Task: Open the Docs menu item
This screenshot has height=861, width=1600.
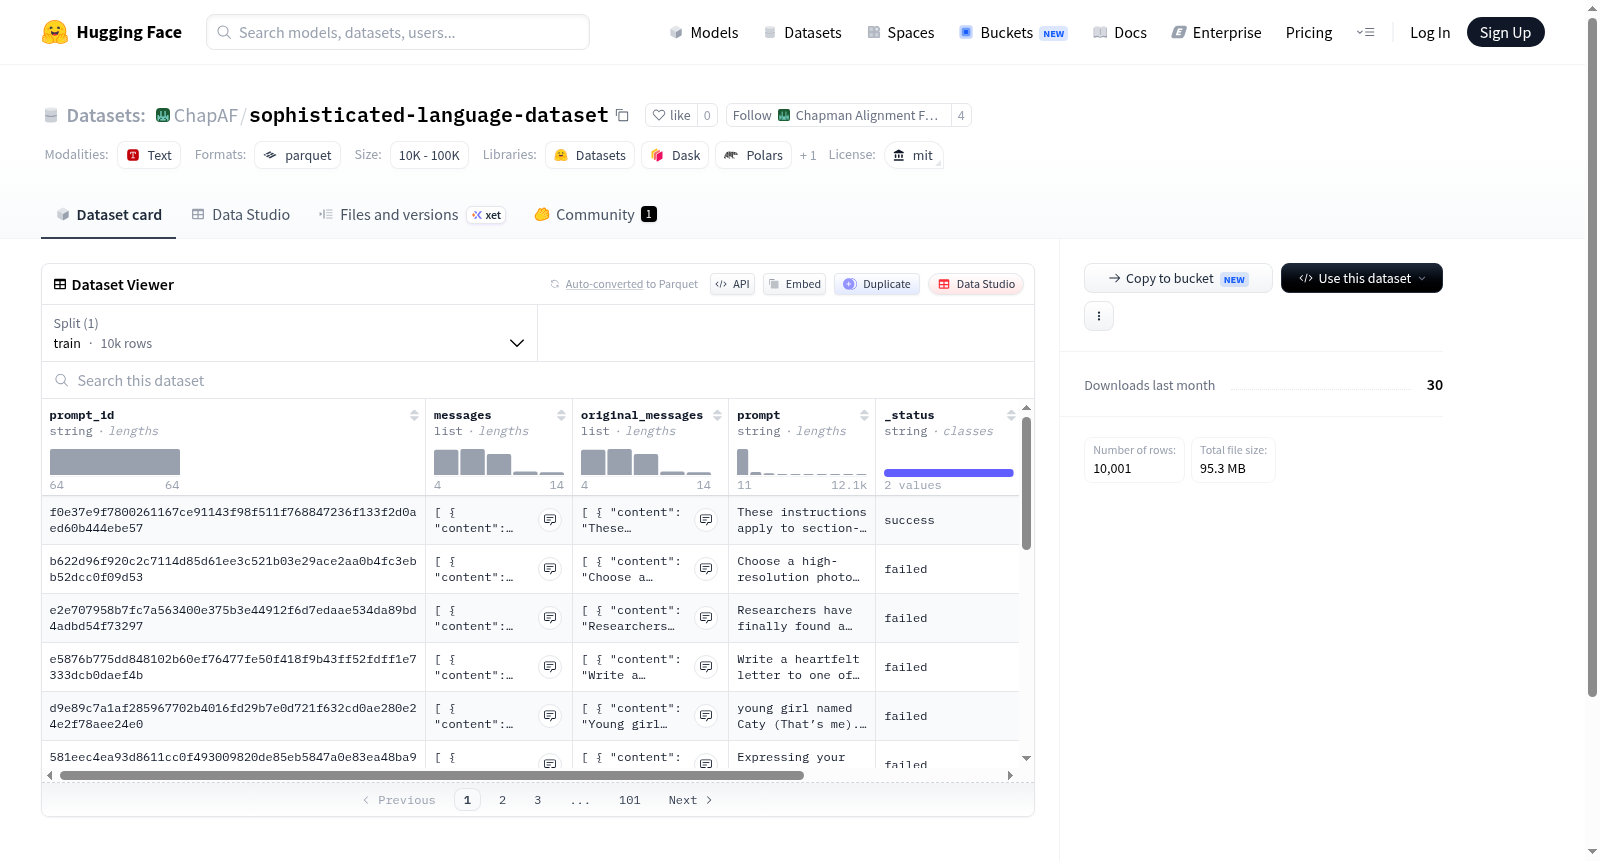Action: [1120, 32]
